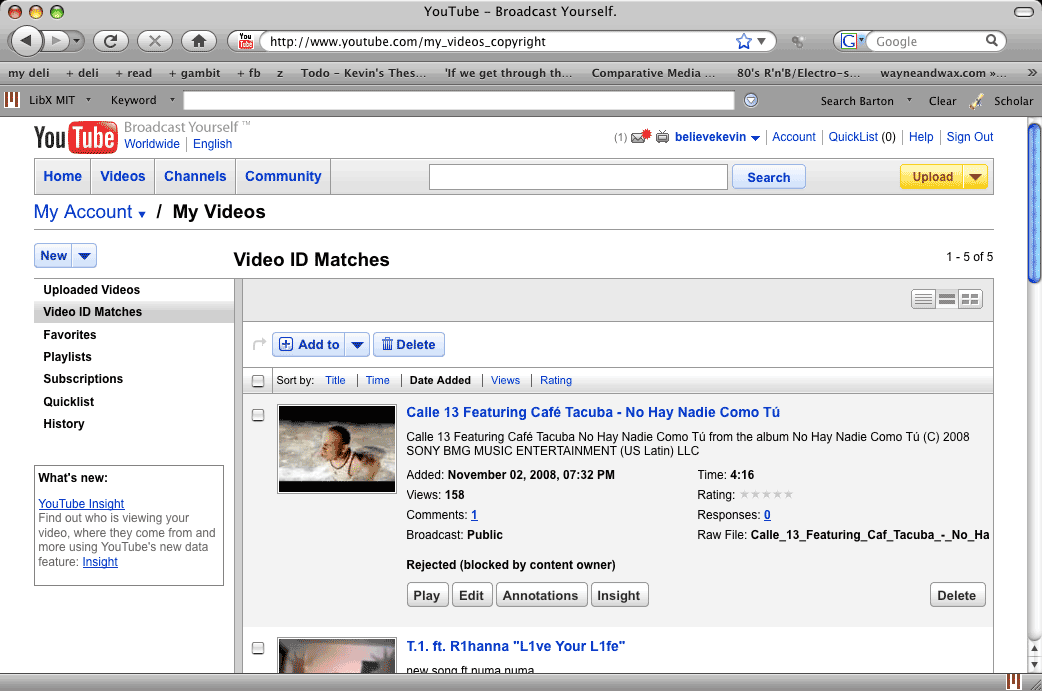Click the Google search magnifier icon

point(991,41)
